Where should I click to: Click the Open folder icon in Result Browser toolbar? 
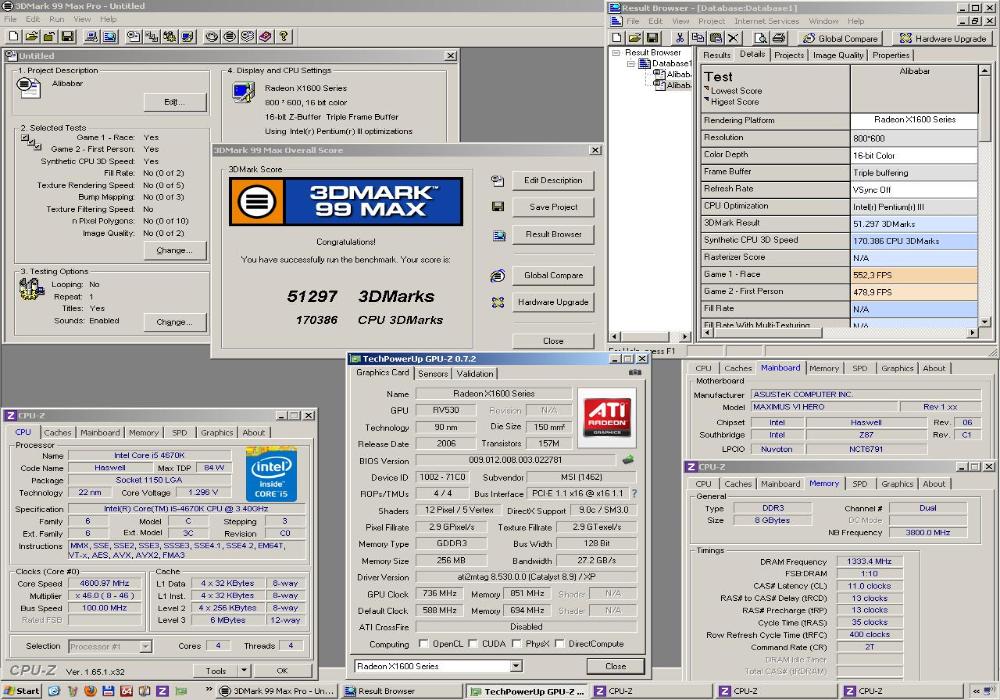tap(634, 38)
